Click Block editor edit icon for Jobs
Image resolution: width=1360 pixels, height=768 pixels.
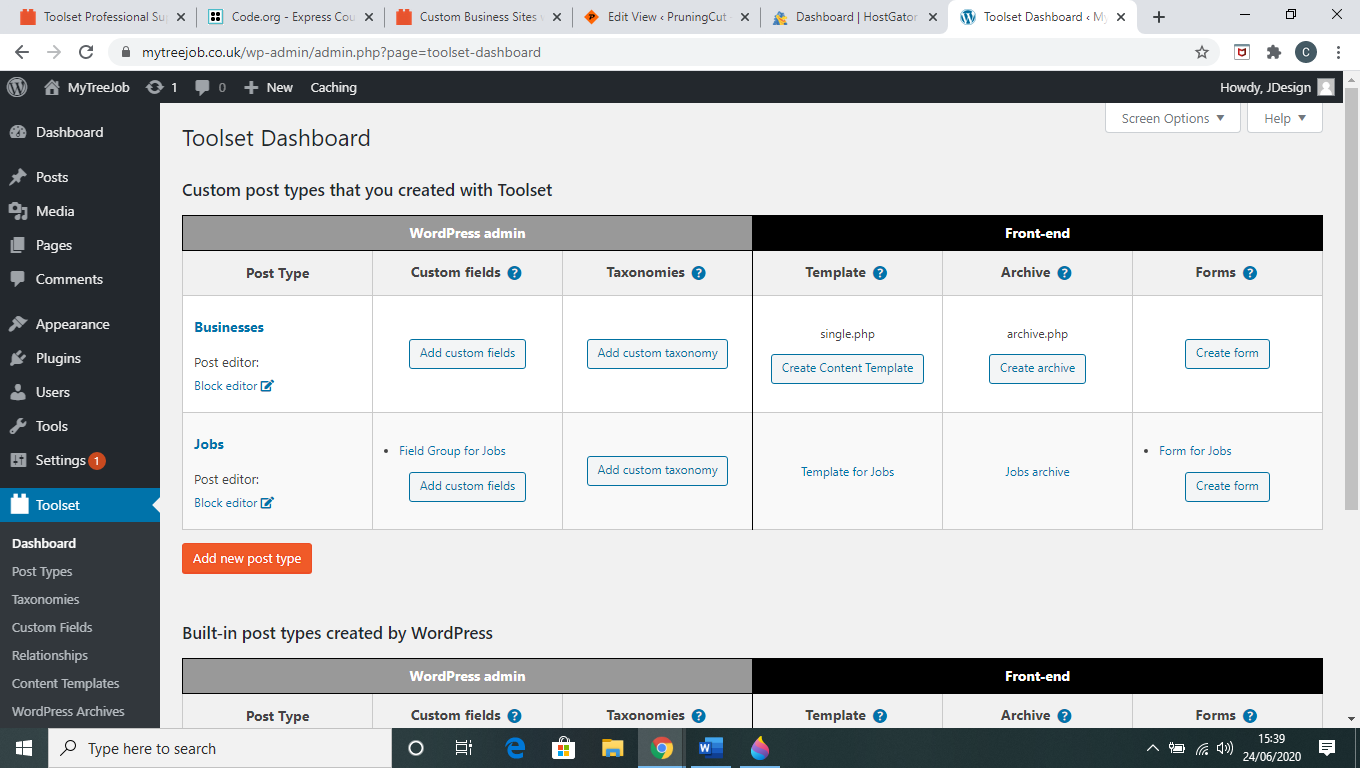pos(267,503)
